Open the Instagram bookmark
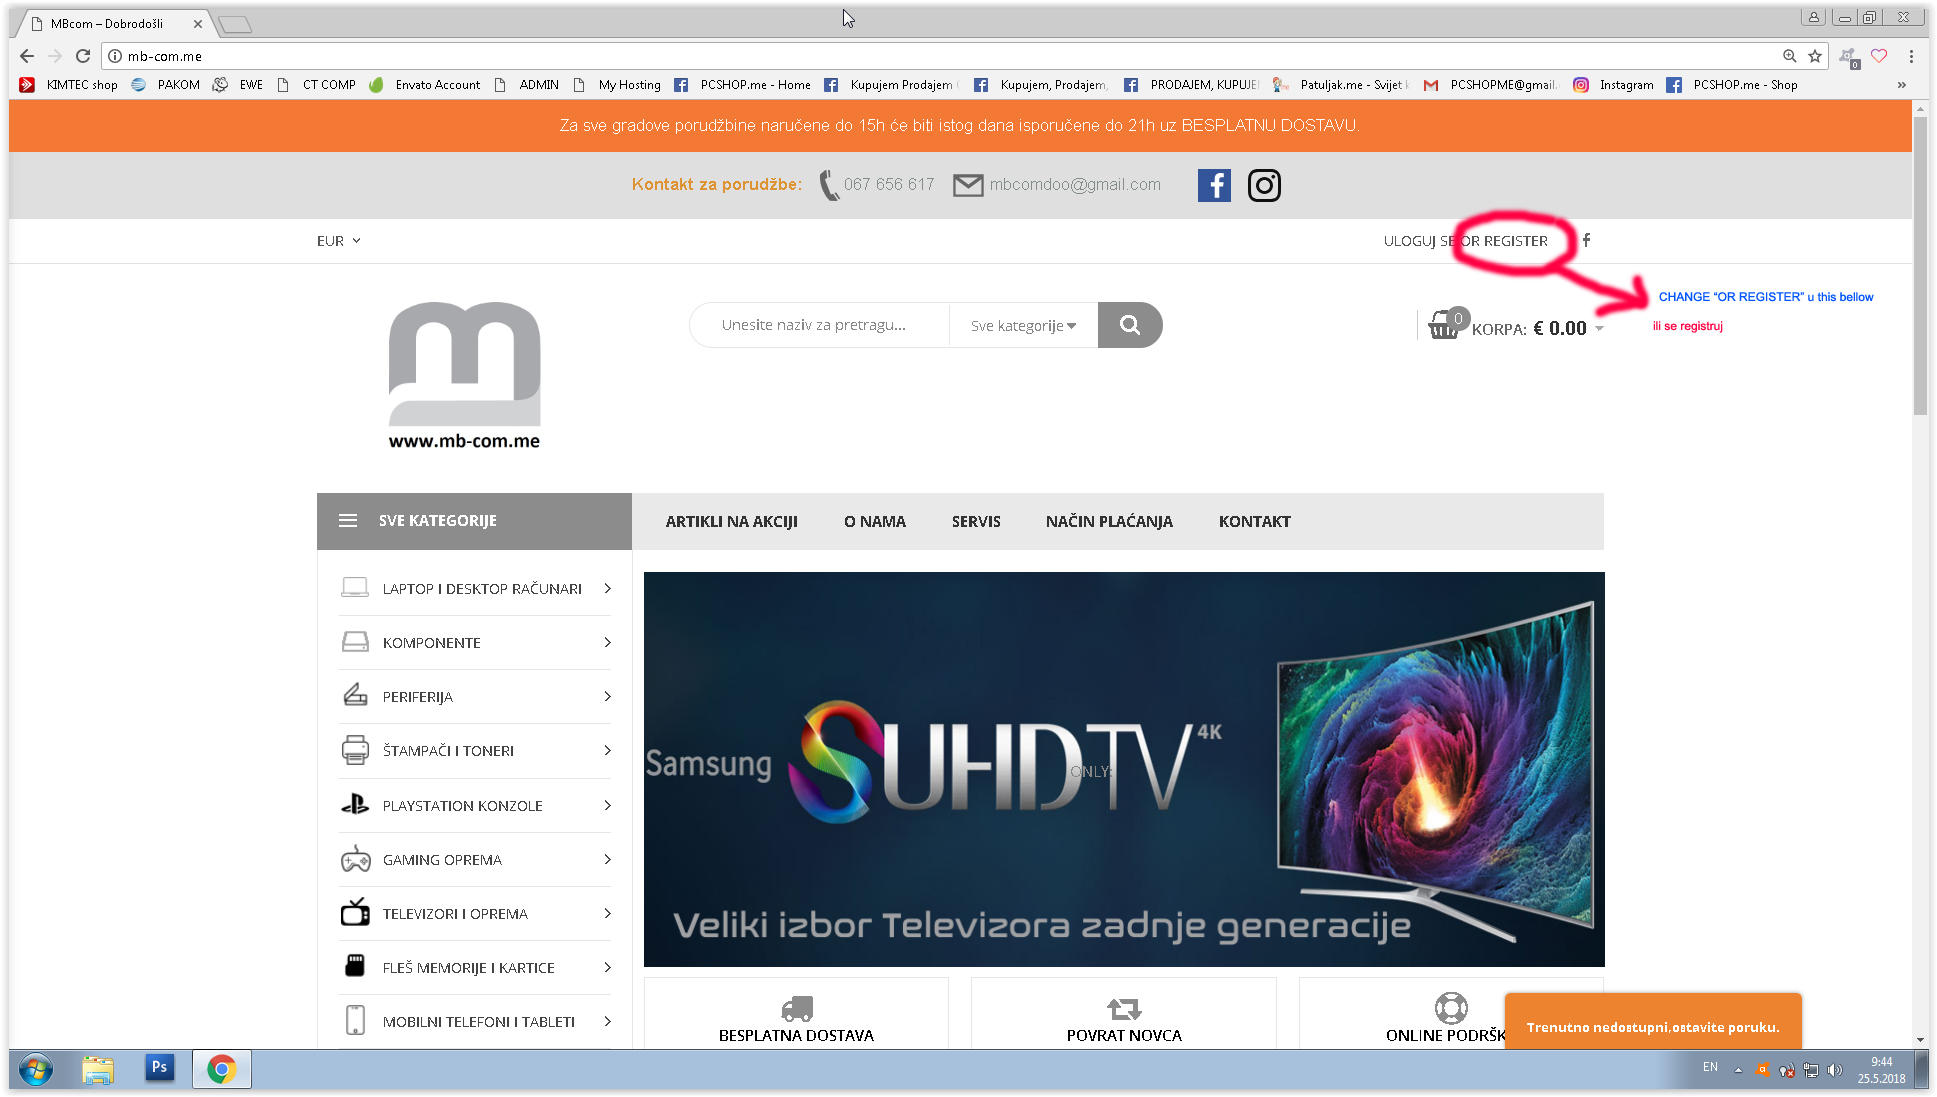 point(1613,85)
